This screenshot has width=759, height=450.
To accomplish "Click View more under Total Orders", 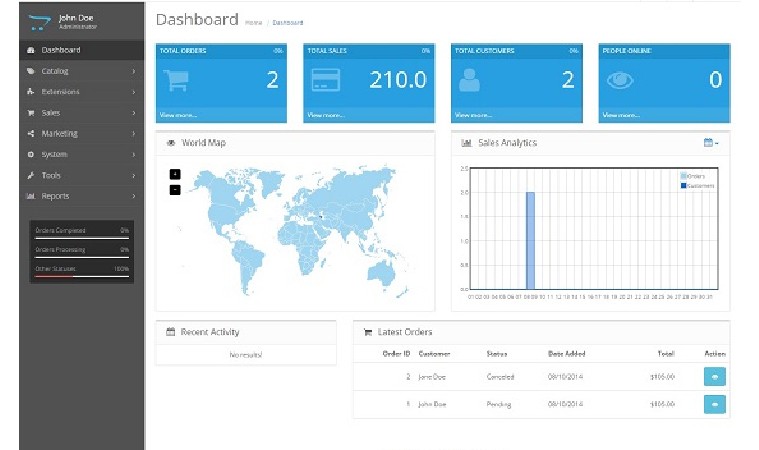I will pos(178,115).
